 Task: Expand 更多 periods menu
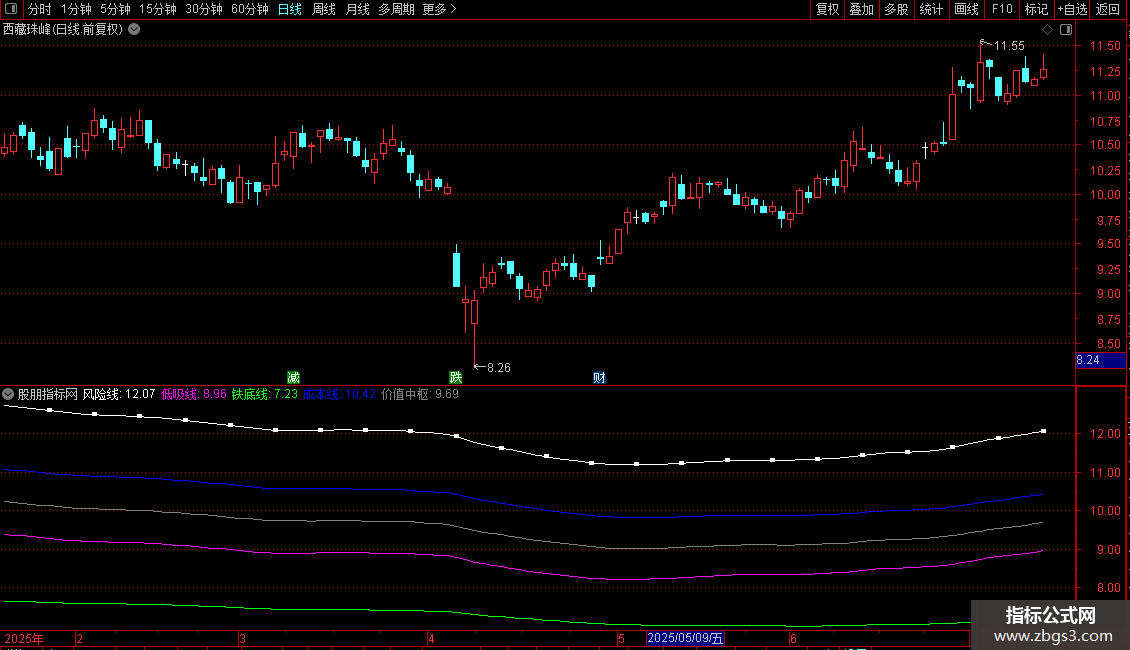click(440, 9)
